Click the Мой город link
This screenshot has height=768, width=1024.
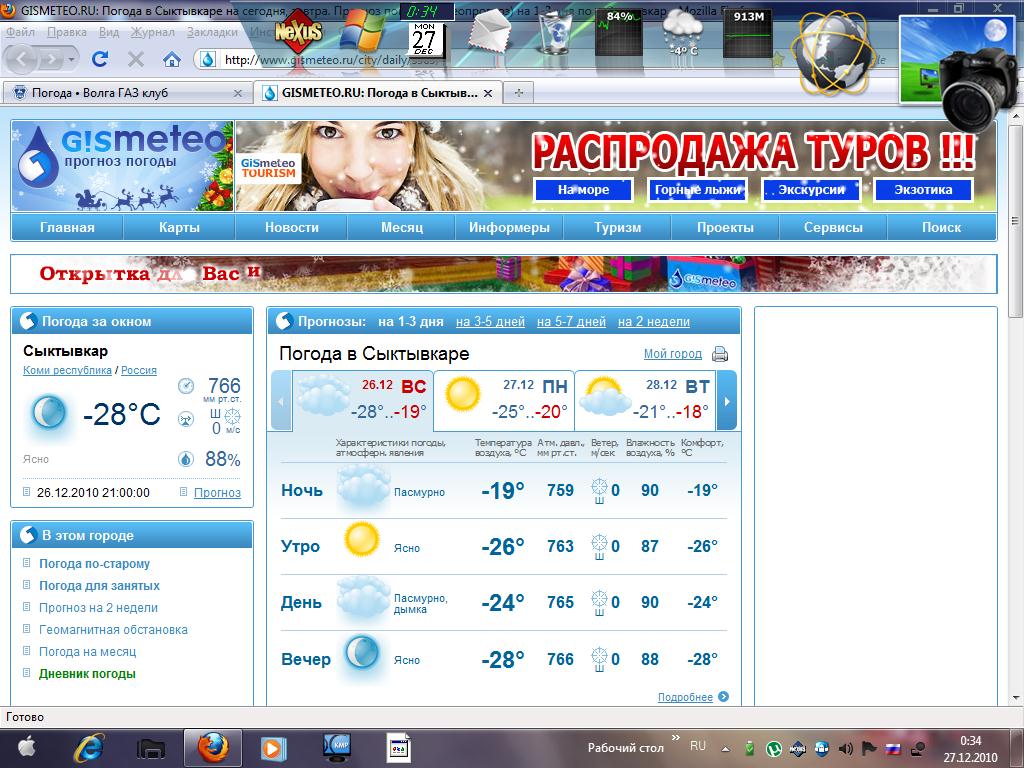click(x=673, y=354)
